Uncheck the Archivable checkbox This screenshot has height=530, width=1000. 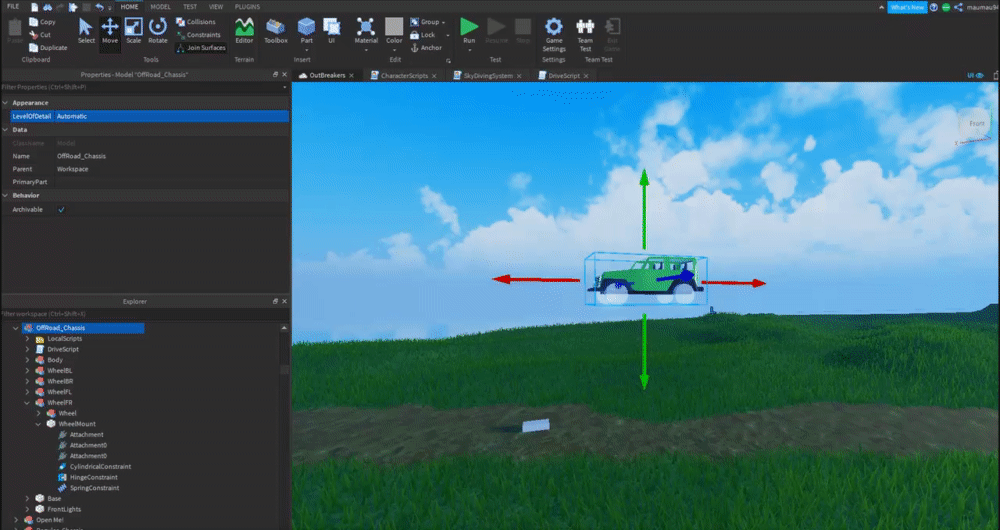61,209
